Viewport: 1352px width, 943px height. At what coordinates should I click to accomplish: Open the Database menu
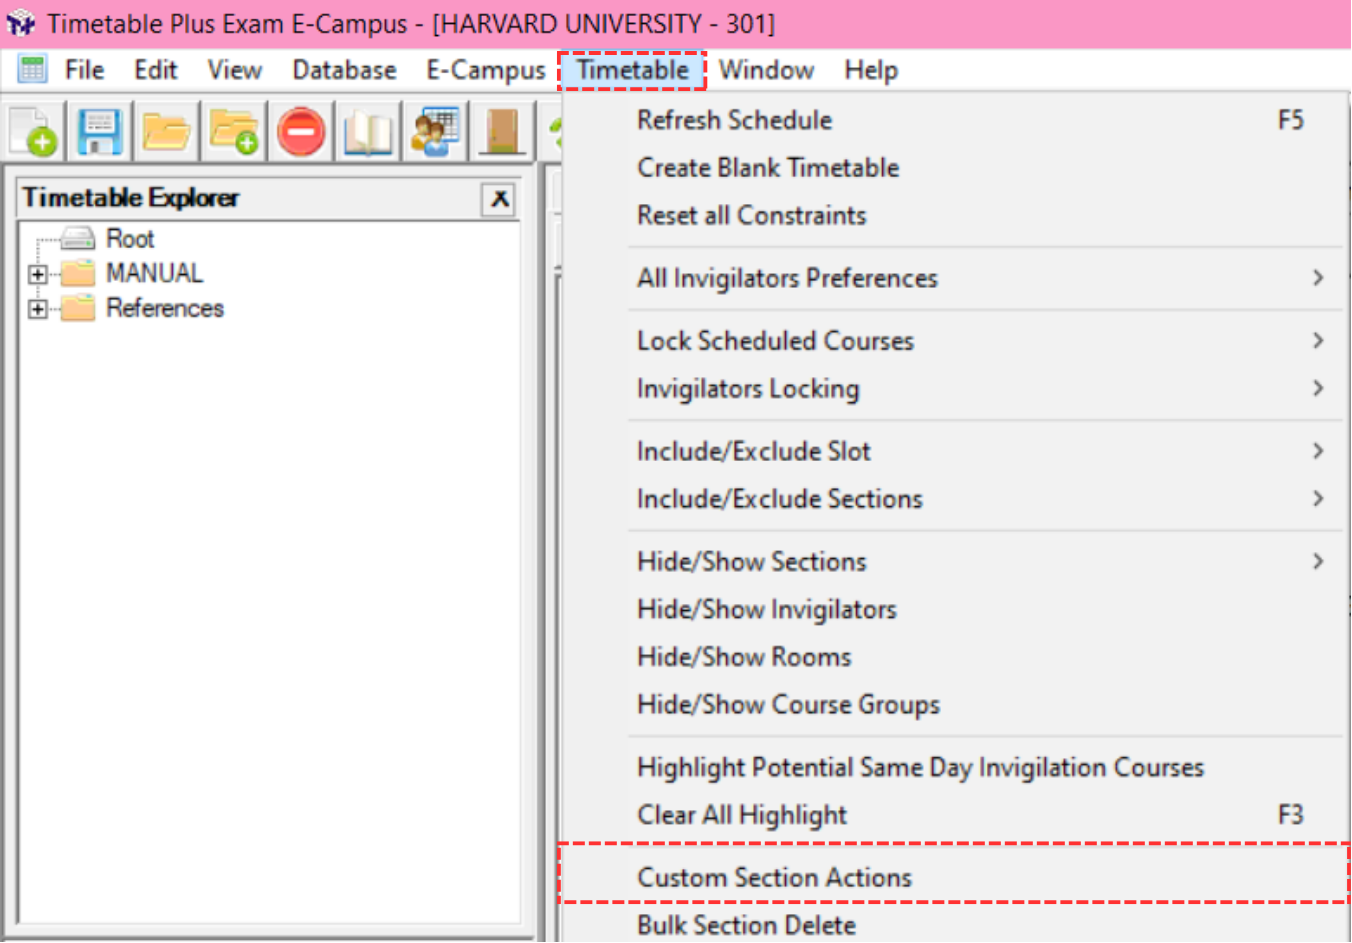344,70
